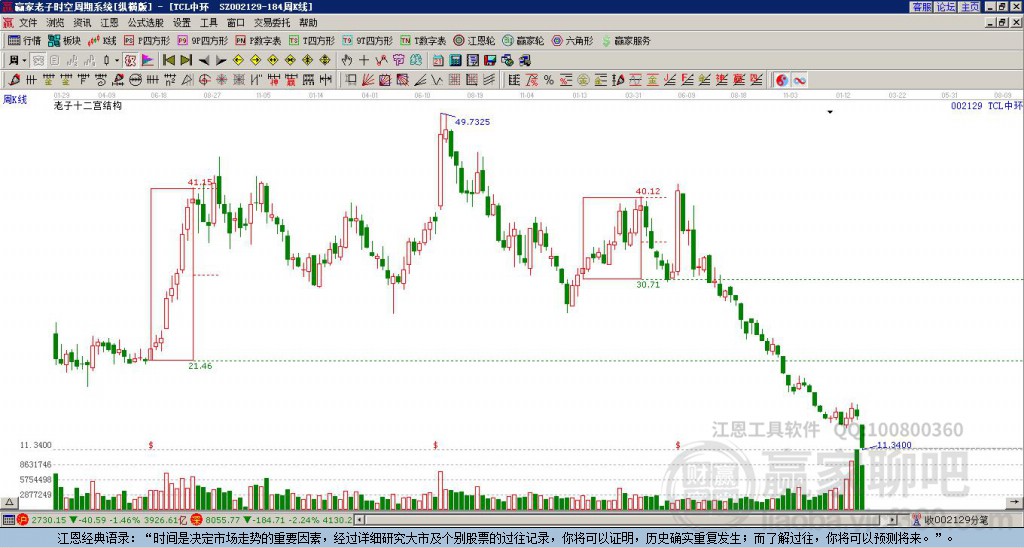Click the red floppy save icon
The image size is (1024, 548).
coord(490,61)
